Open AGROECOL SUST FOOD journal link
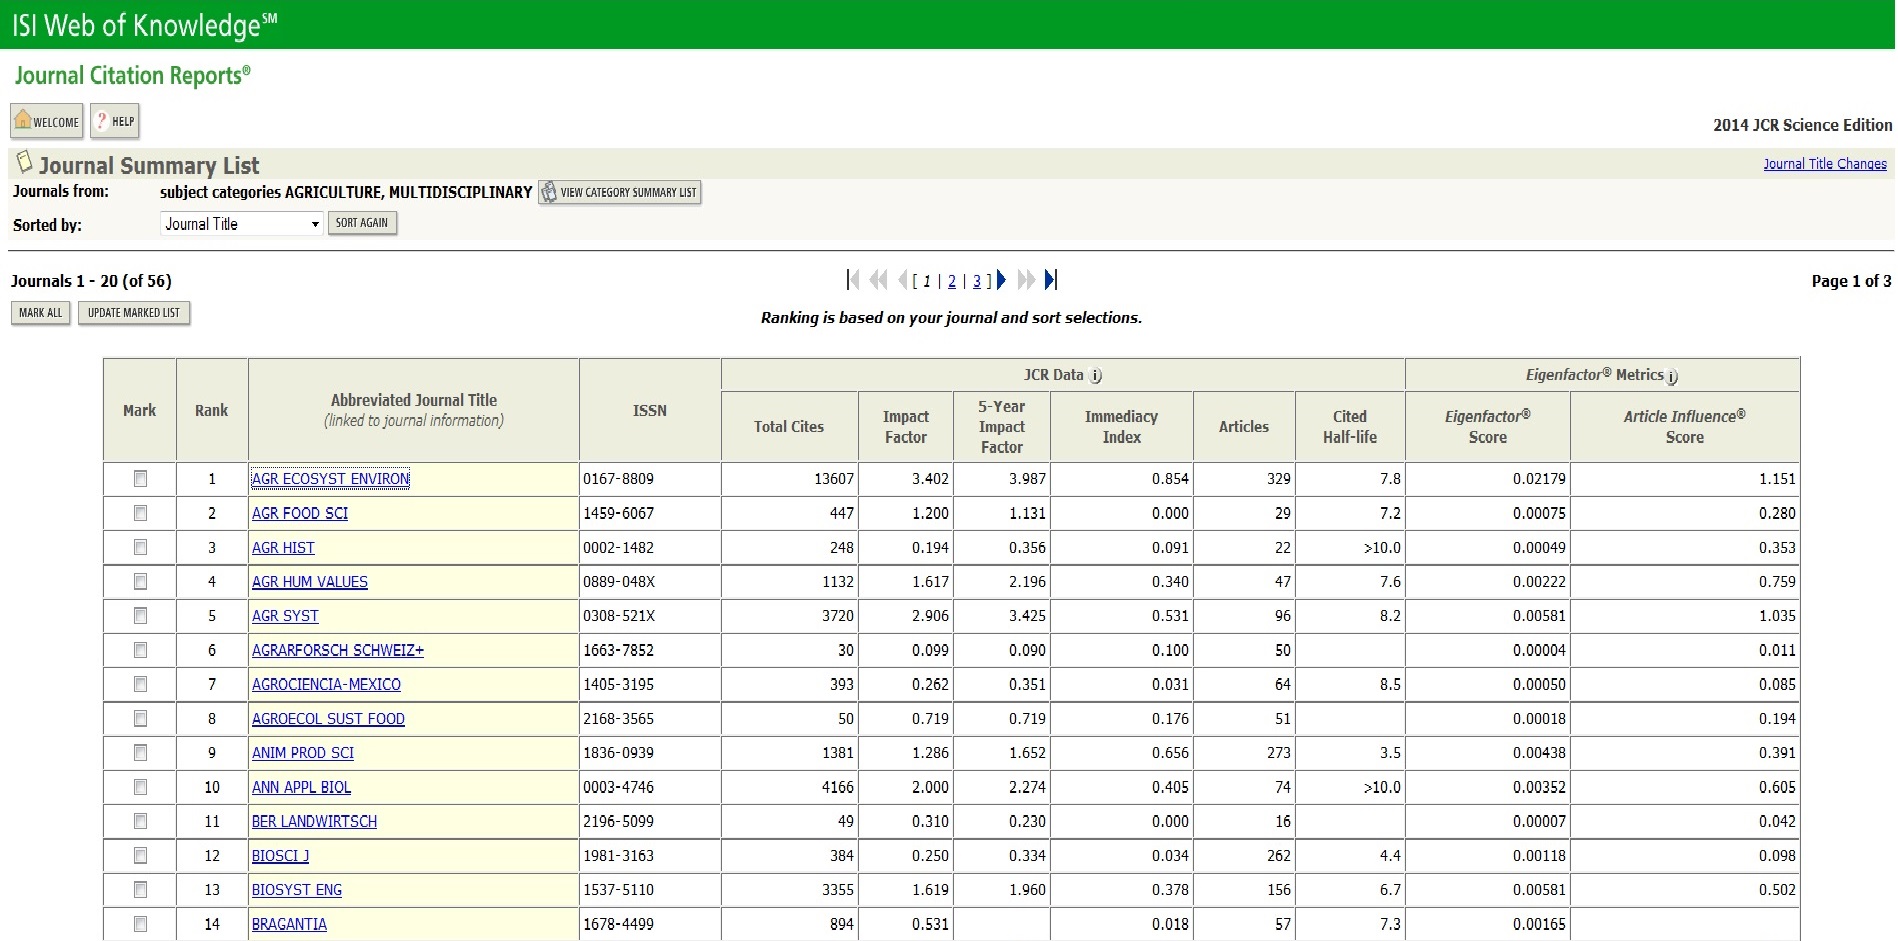Image resolution: width=1898 pixels, height=941 pixels. pyautogui.click(x=328, y=719)
